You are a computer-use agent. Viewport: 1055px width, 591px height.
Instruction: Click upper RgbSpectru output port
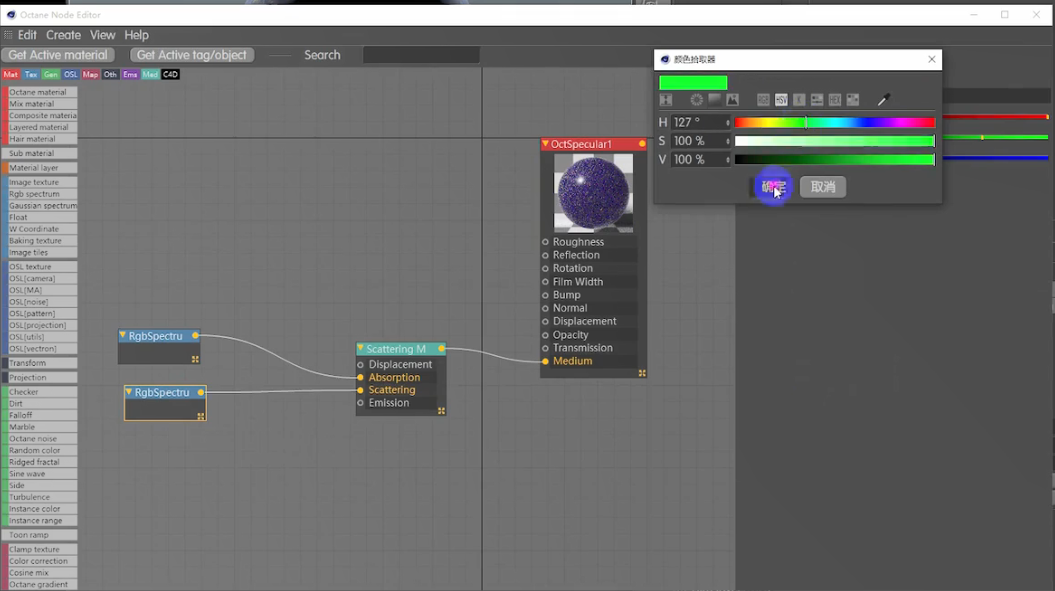(195, 335)
